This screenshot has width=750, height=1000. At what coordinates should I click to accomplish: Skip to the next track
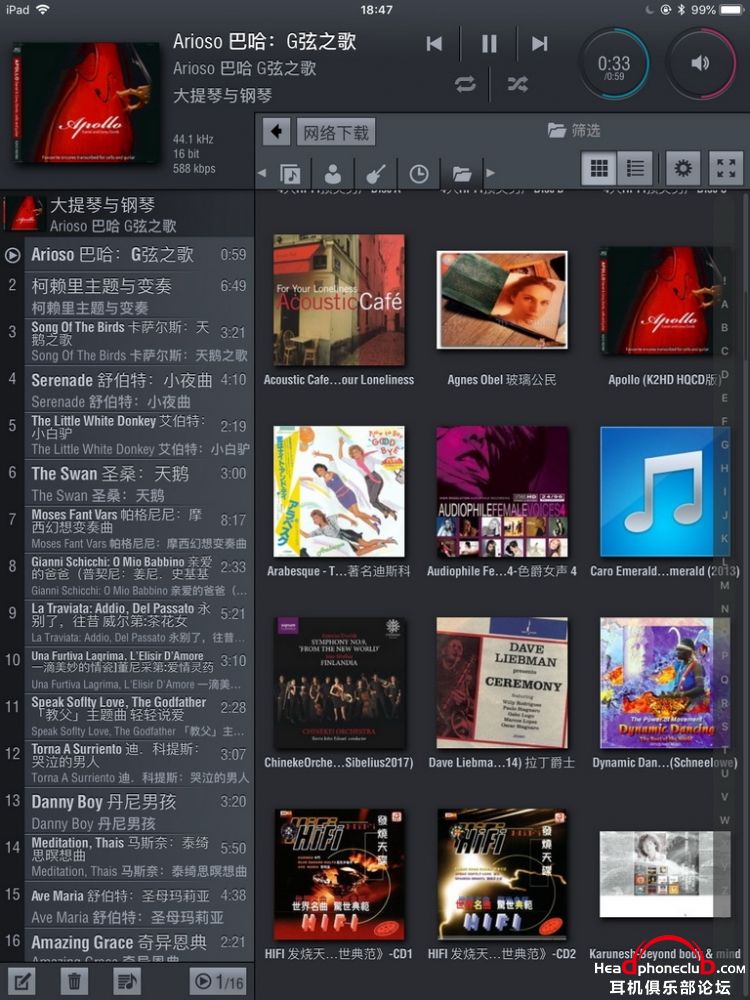[x=540, y=43]
